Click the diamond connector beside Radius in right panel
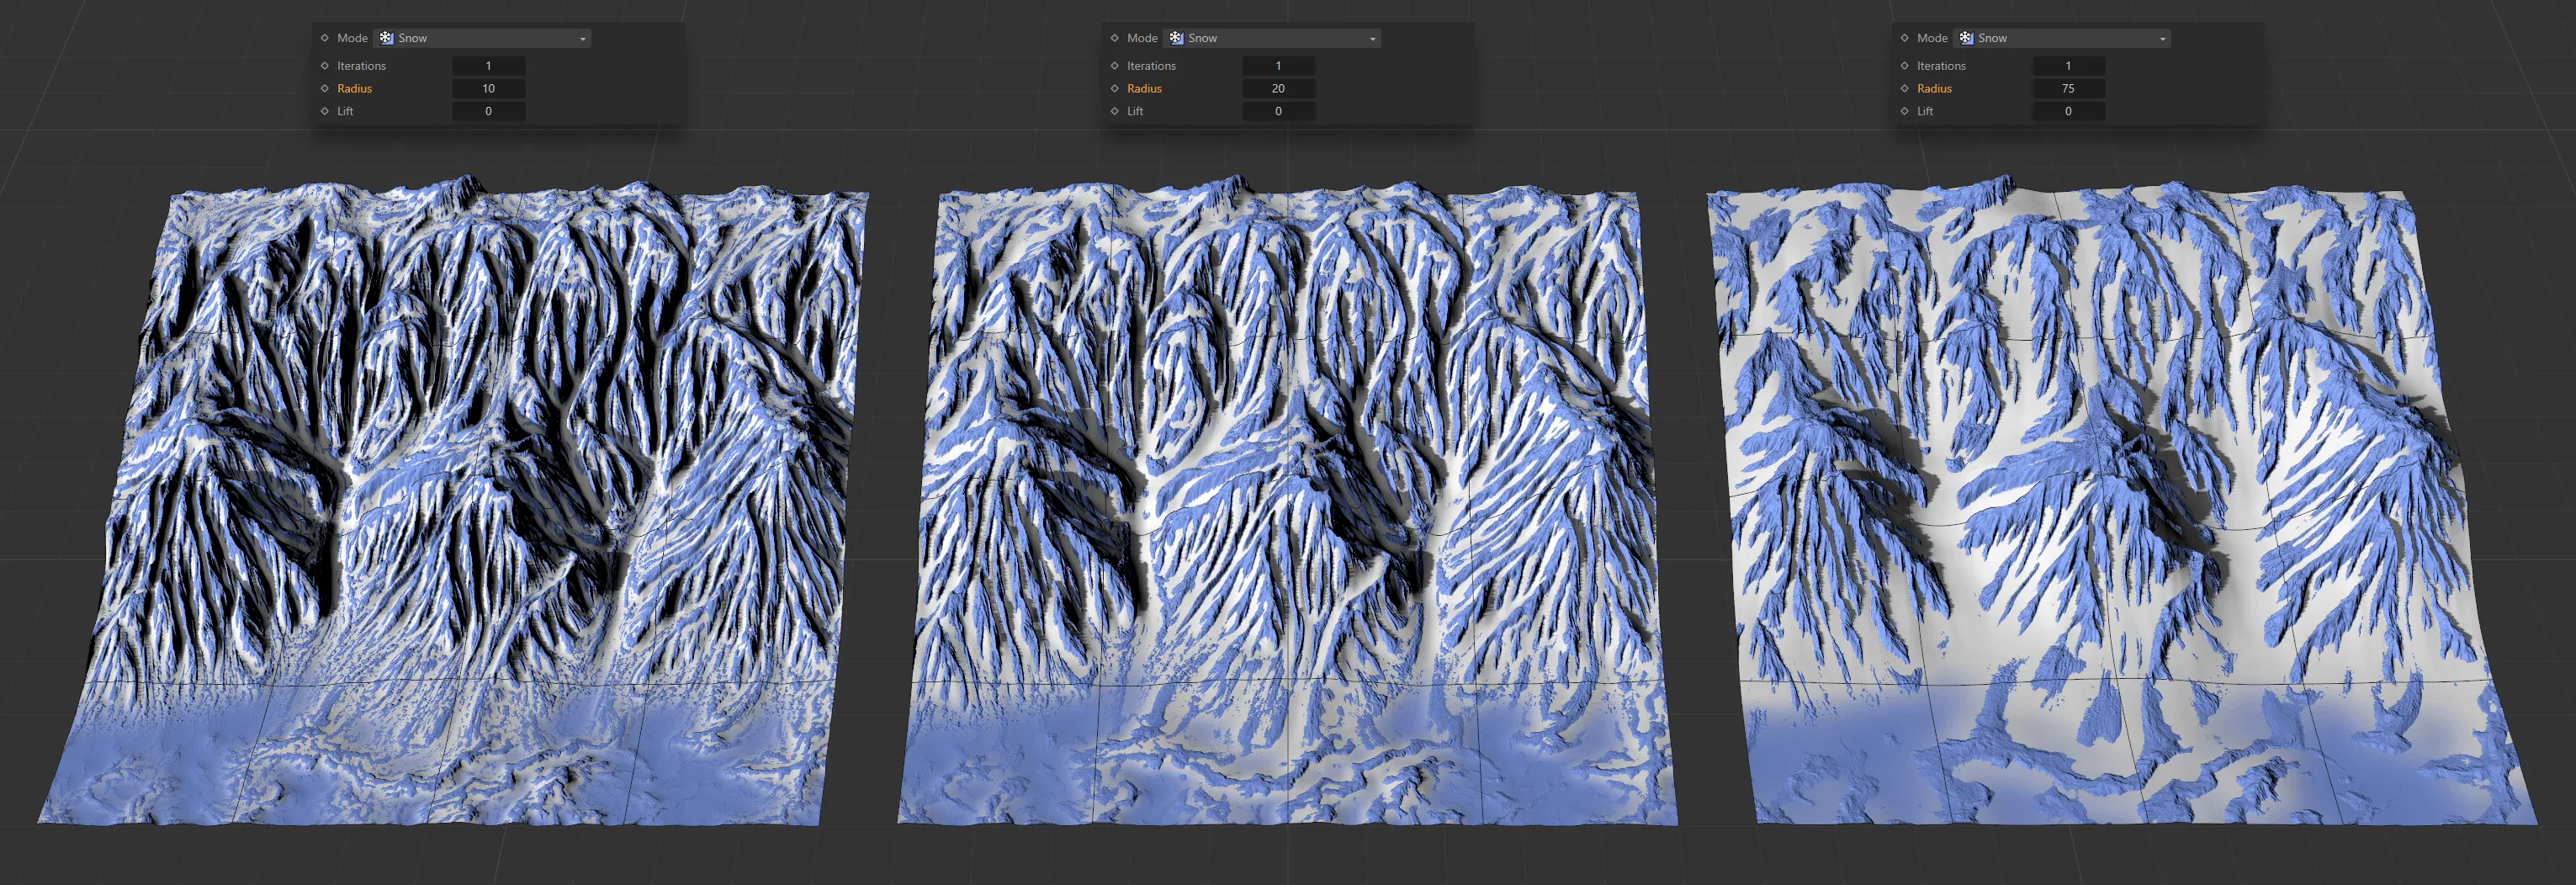 point(1903,88)
